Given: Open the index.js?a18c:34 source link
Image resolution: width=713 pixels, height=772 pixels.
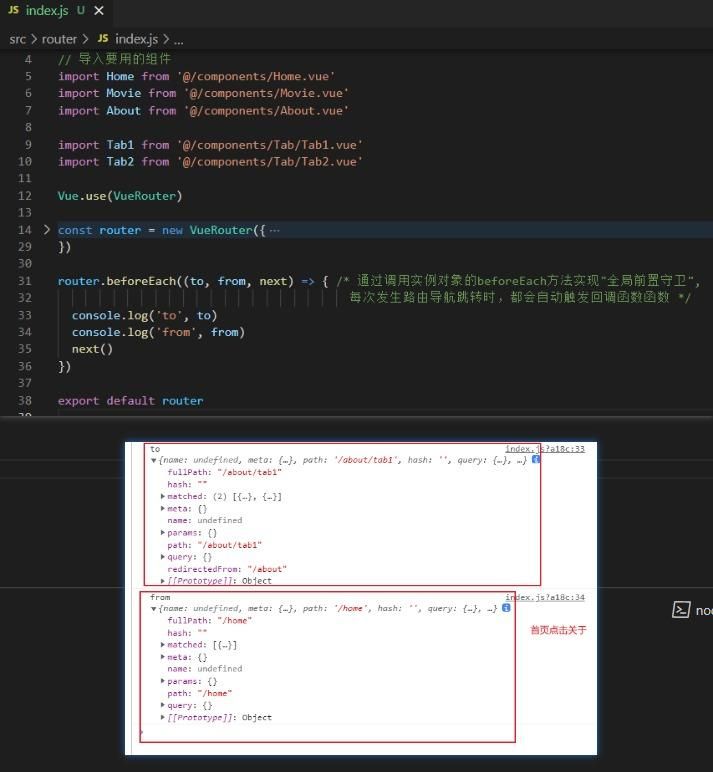Looking at the screenshot, I should pos(544,597).
